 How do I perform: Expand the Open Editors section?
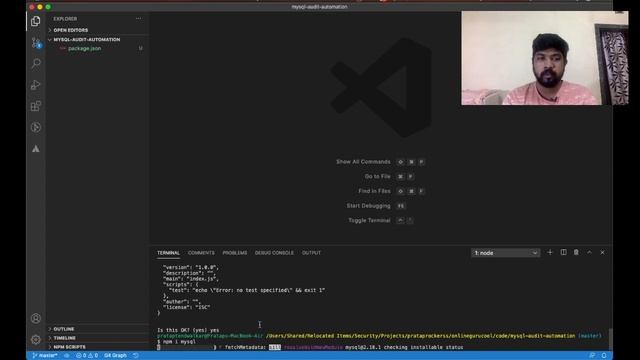pos(97,30)
